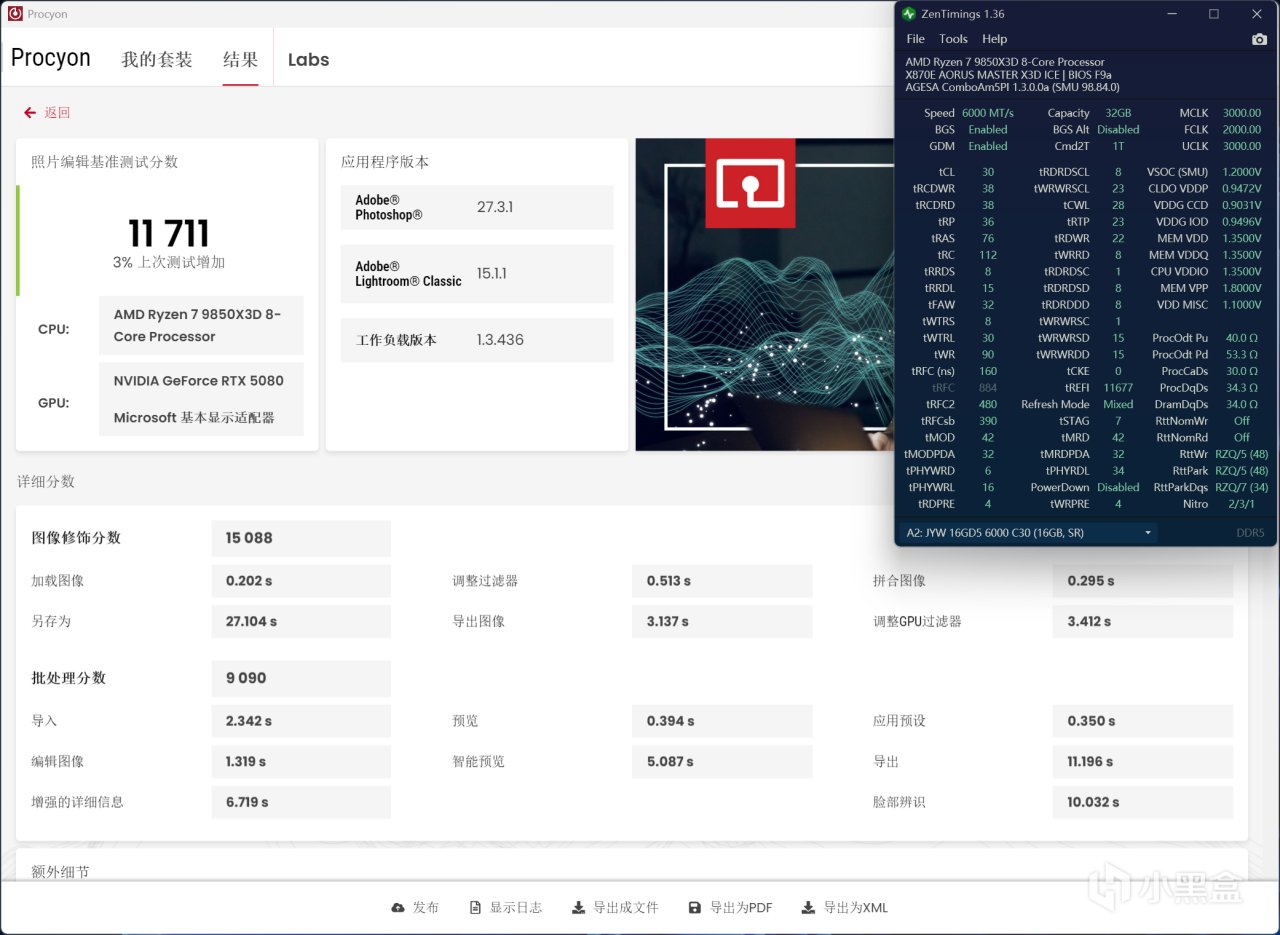Export the result with 导出为PDF
This screenshot has height=935, width=1280.
coord(730,908)
